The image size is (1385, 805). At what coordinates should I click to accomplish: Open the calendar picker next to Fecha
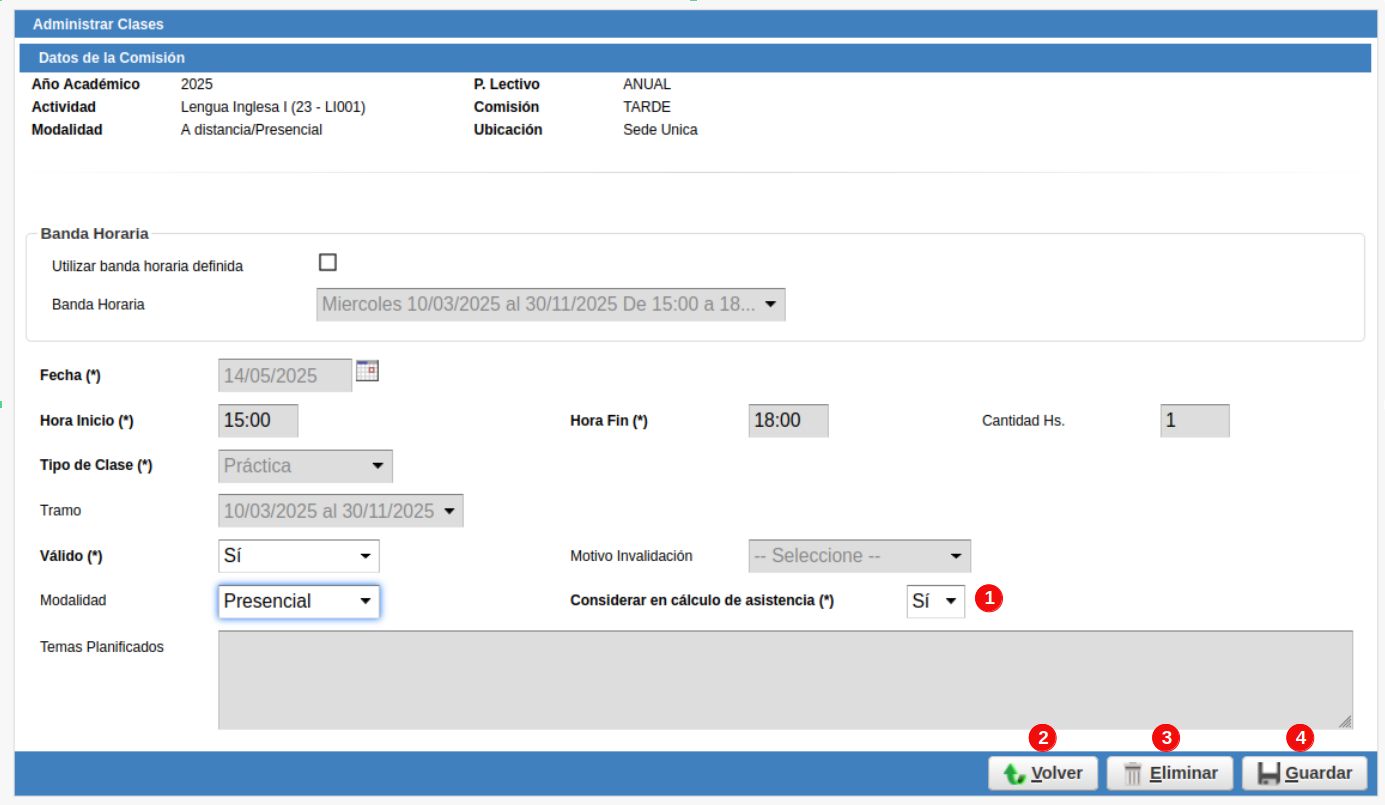point(367,371)
